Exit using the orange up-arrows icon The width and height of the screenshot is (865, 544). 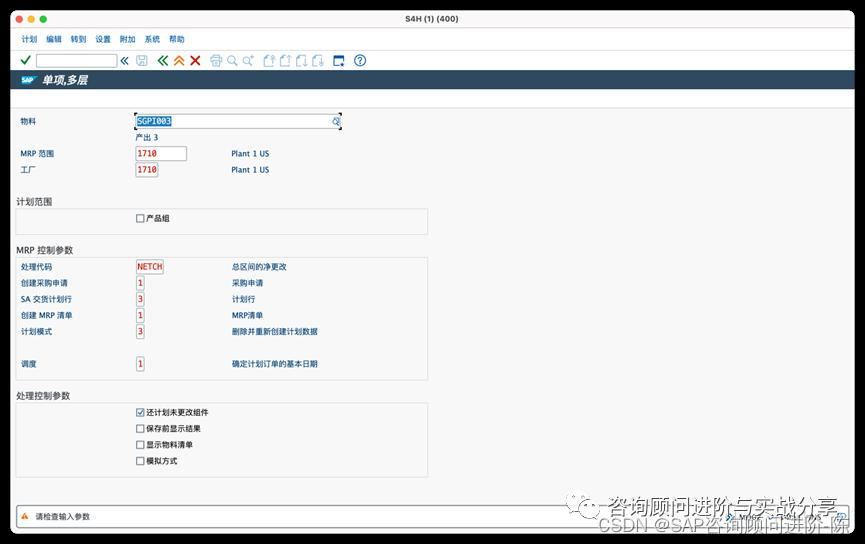click(x=179, y=61)
